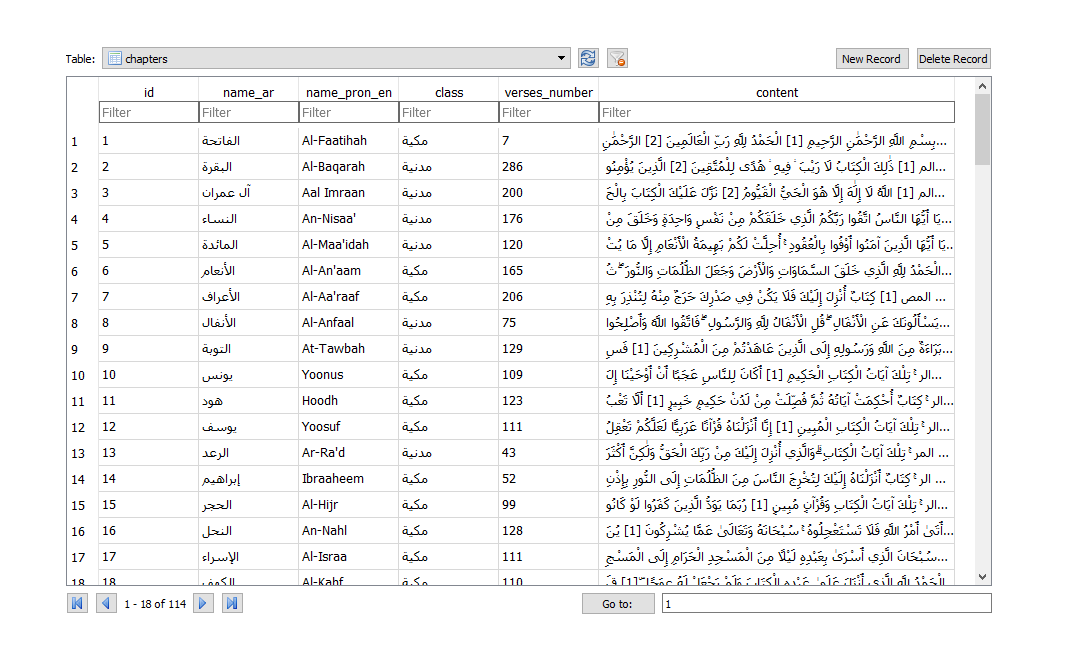
Task: Click the Filter box under the id column
Action: (x=148, y=112)
